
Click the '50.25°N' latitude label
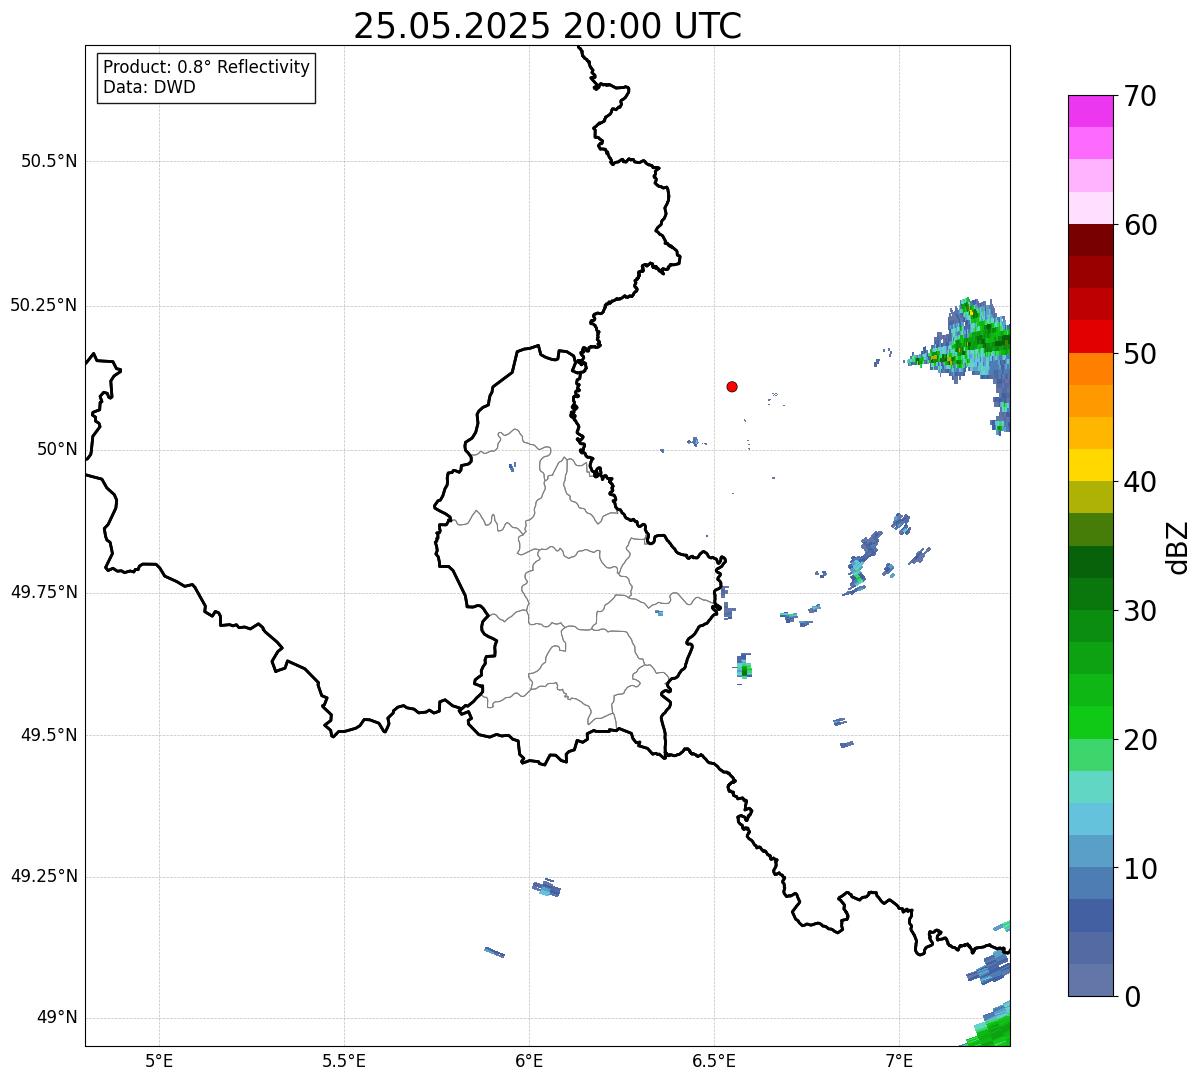point(43,305)
